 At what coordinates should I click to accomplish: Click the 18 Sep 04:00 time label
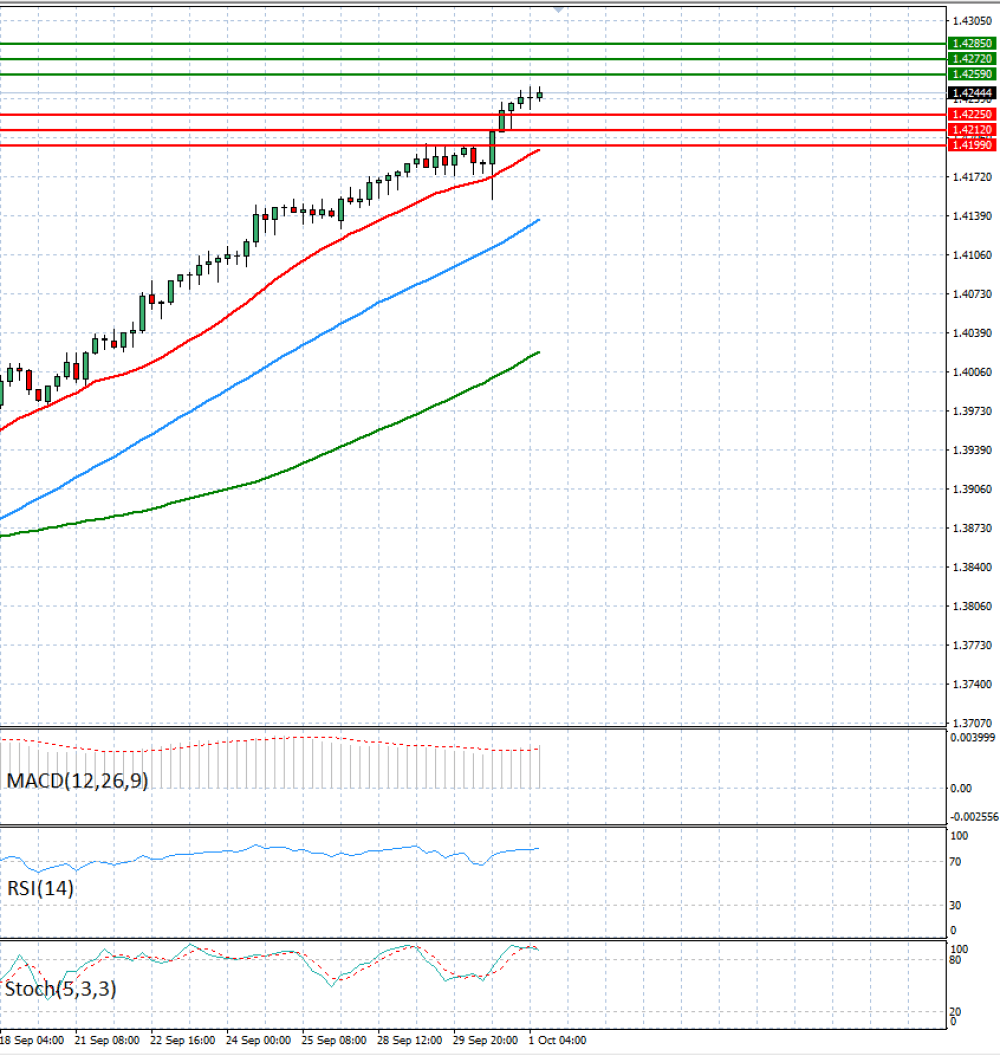(x=32, y=1041)
